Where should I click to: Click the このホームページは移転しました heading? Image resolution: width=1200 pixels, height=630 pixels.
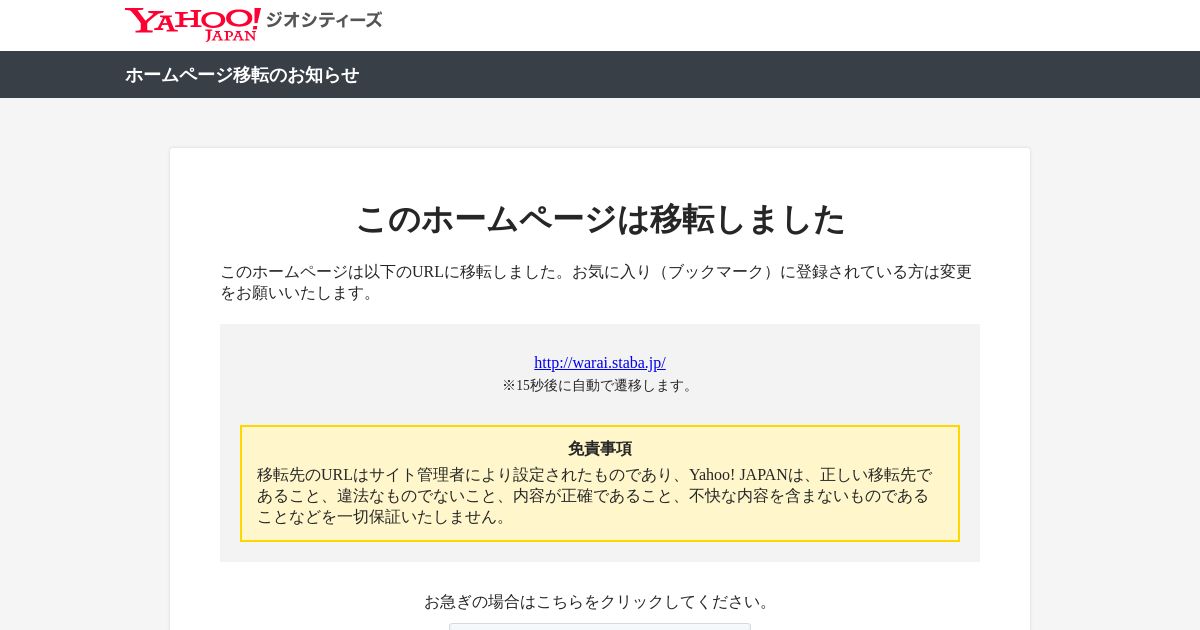point(600,219)
